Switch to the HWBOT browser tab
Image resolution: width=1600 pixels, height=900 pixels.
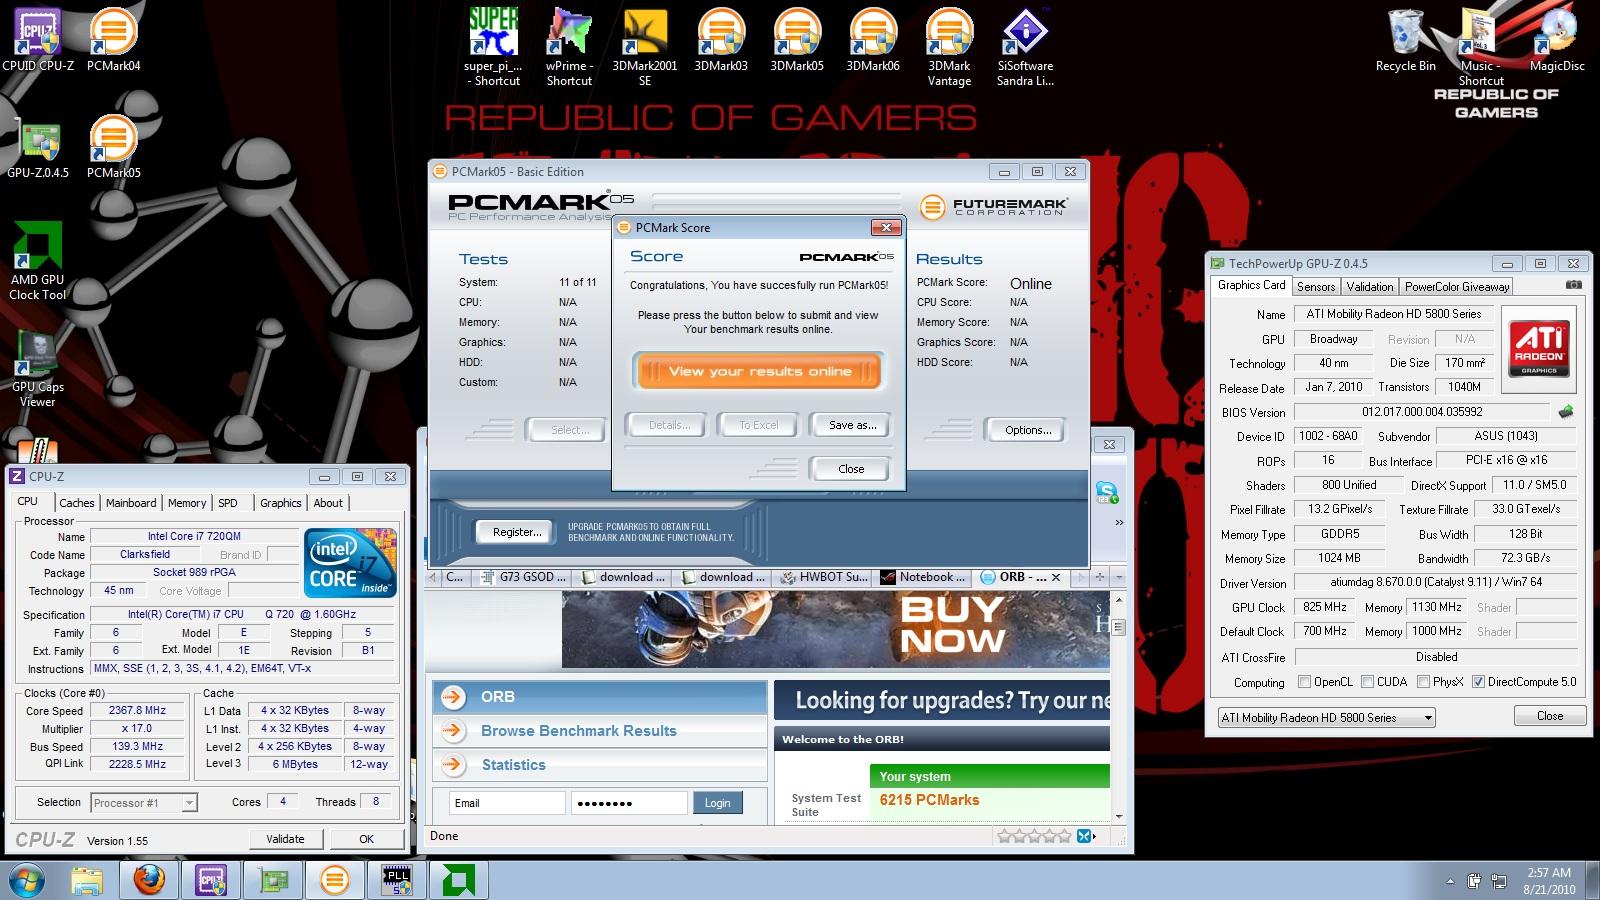pyautogui.click(x=824, y=577)
